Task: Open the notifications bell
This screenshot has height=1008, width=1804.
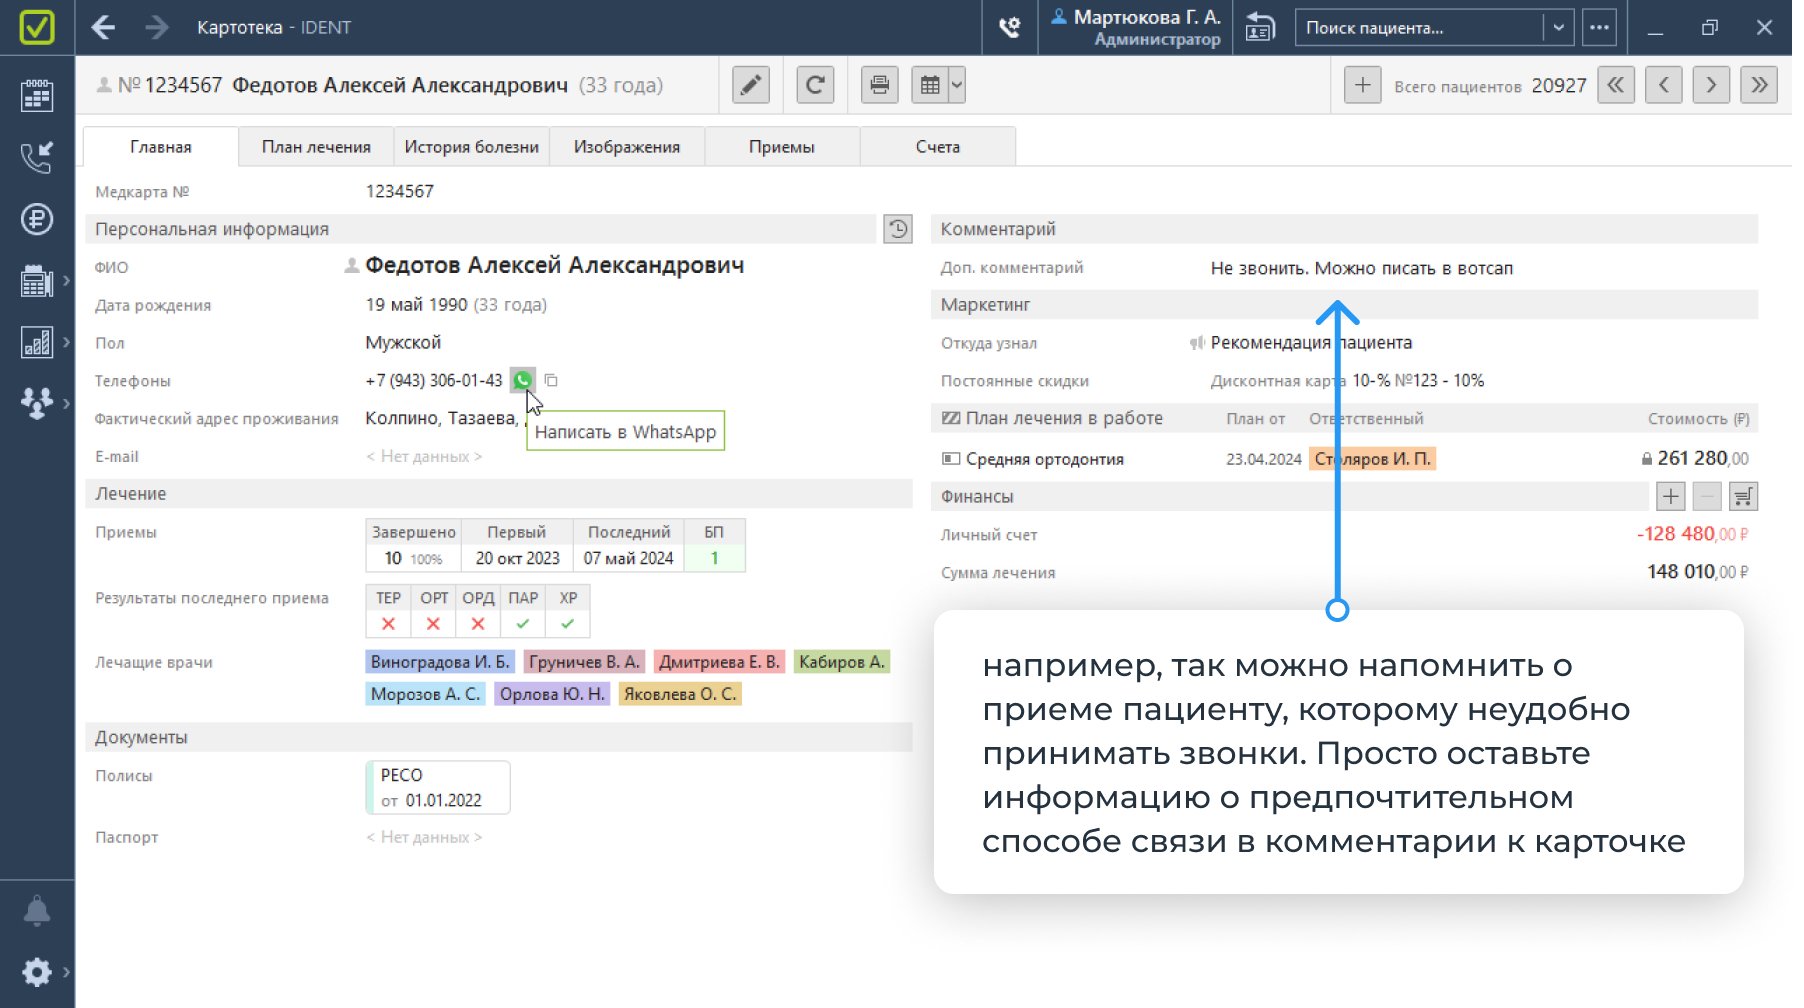Action: click(37, 911)
